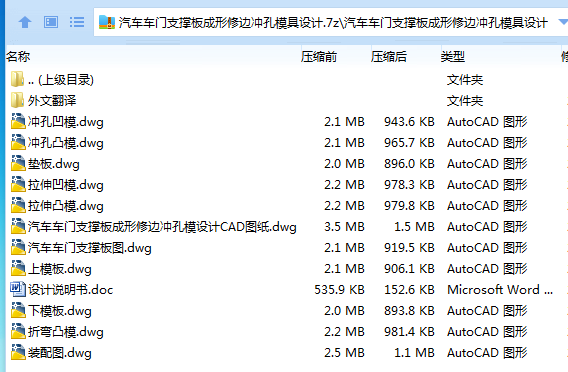
Task: Click the 893.8 KB compressed size value
Action: point(409,311)
